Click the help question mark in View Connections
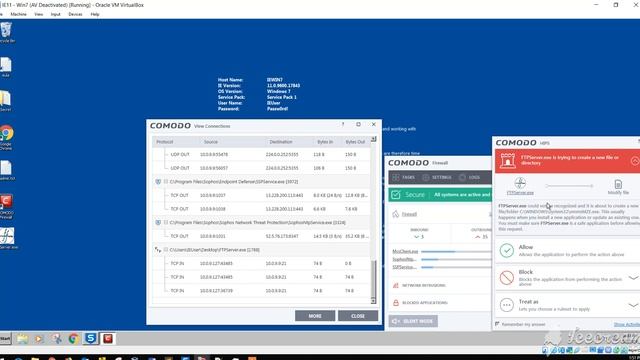This screenshot has width=640, height=360. (x=343, y=124)
